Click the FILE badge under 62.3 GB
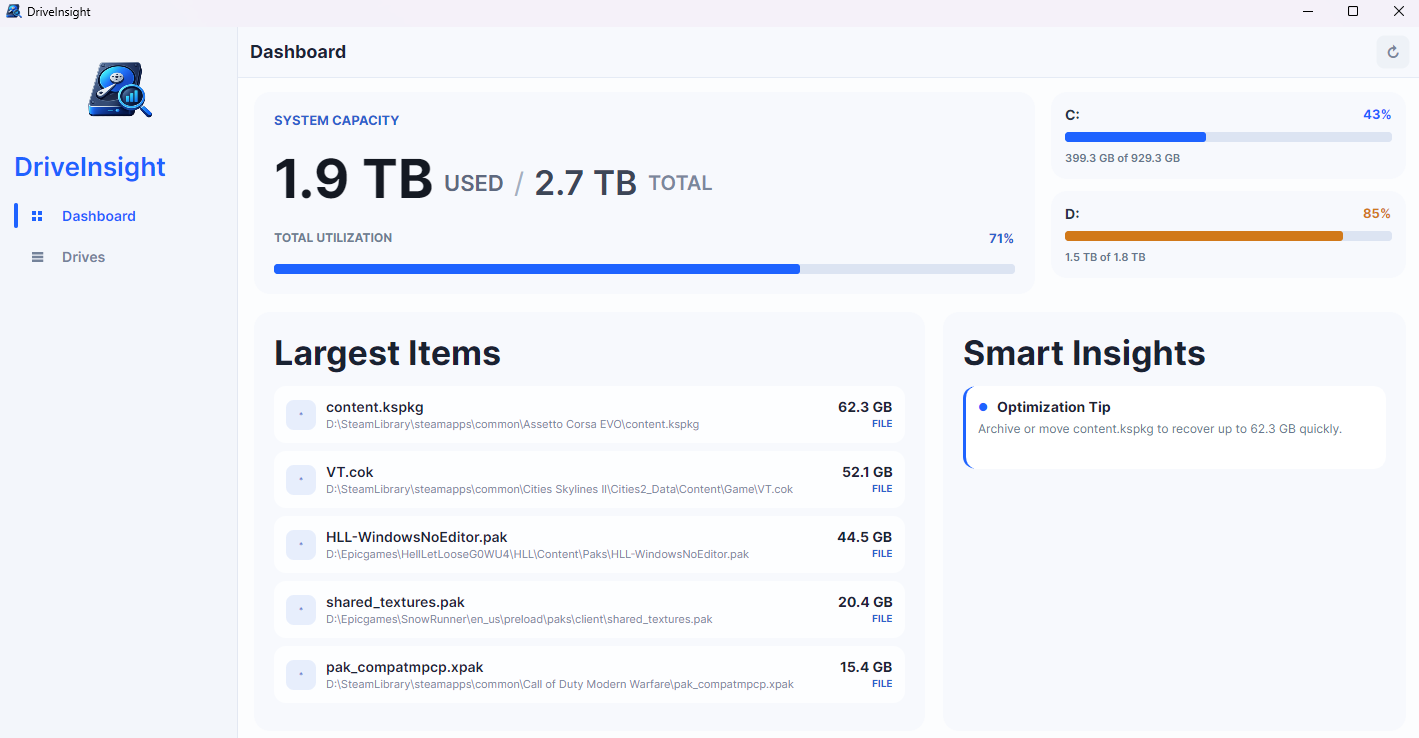The image size is (1419, 738). pos(881,423)
